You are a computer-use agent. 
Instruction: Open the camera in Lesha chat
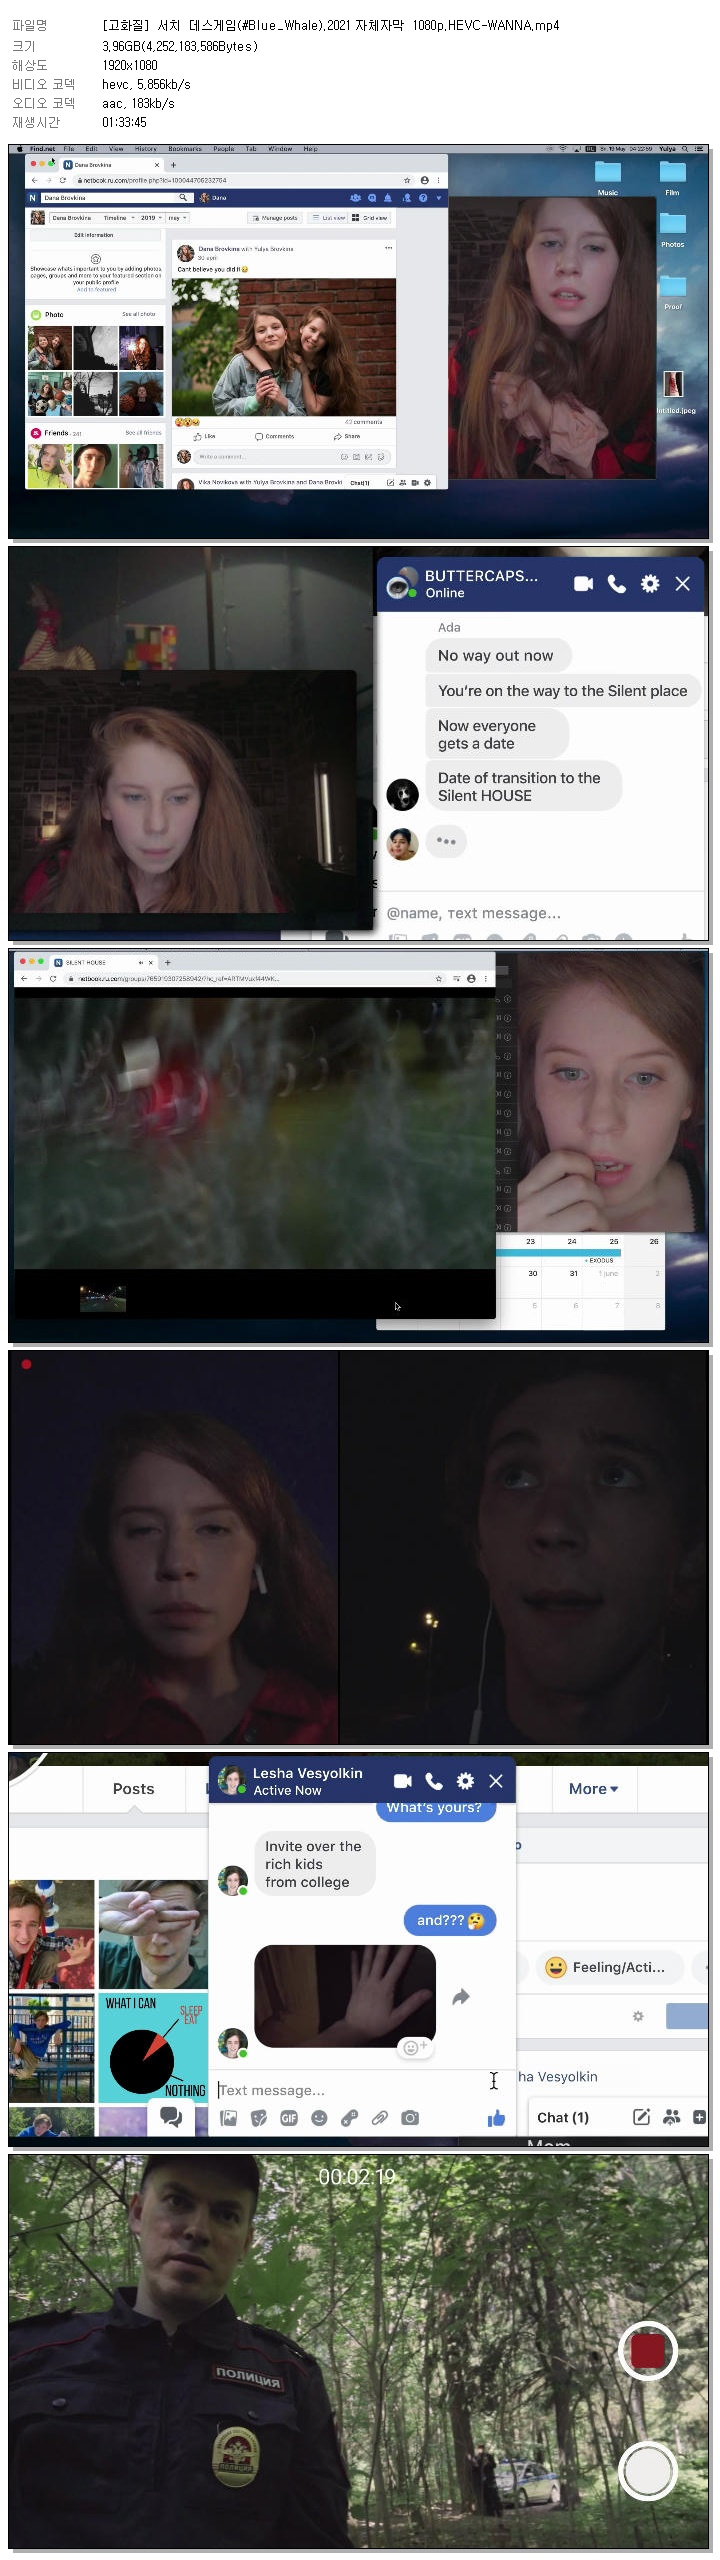pos(410,2117)
